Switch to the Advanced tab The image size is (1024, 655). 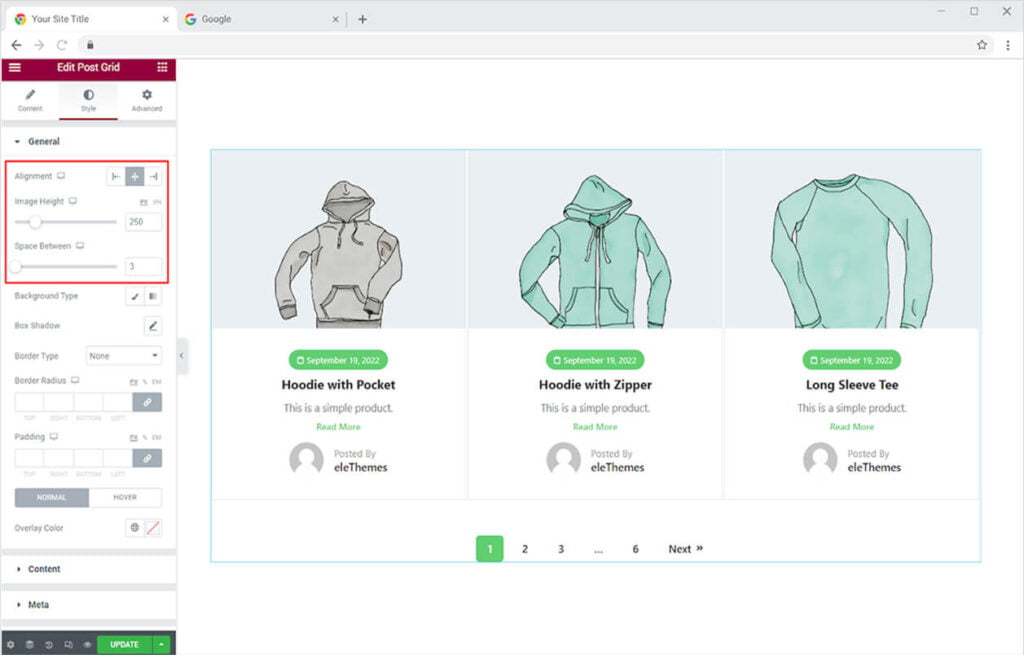tap(146, 100)
